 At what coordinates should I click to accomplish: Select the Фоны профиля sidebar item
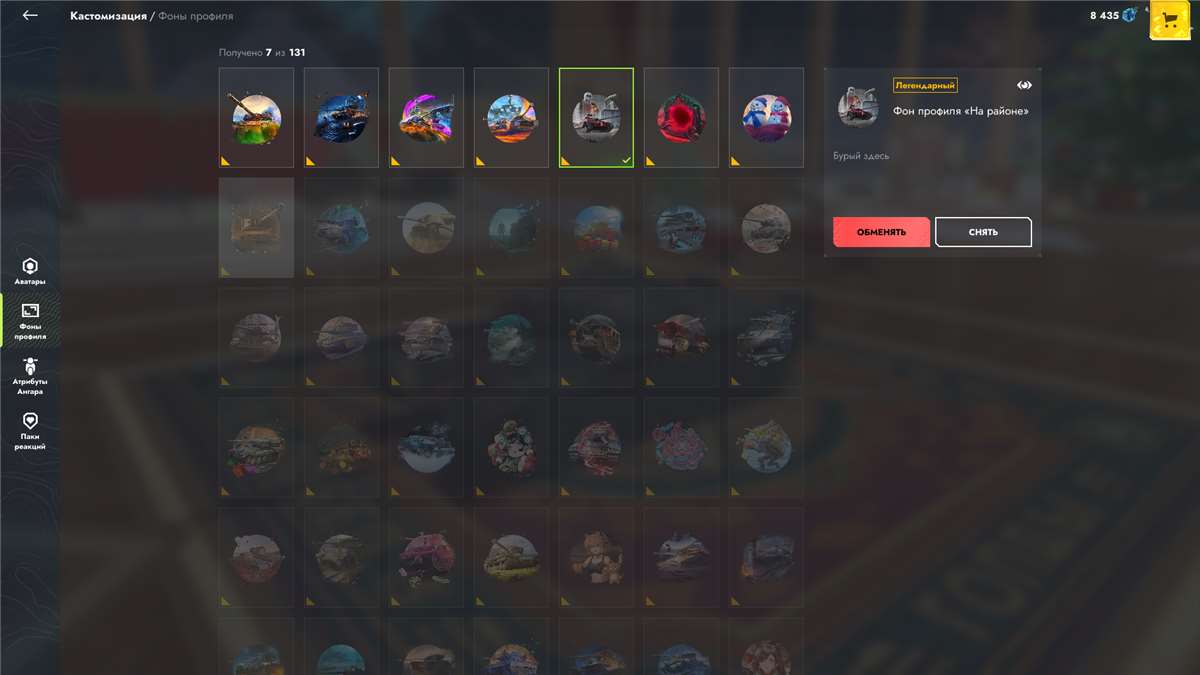point(30,322)
